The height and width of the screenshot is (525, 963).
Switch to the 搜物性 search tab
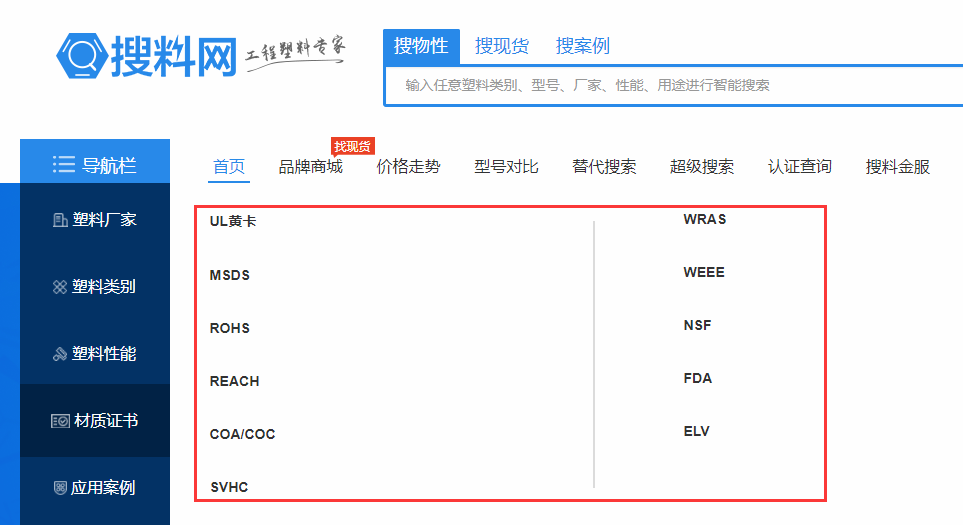pyautogui.click(x=421, y=46)
